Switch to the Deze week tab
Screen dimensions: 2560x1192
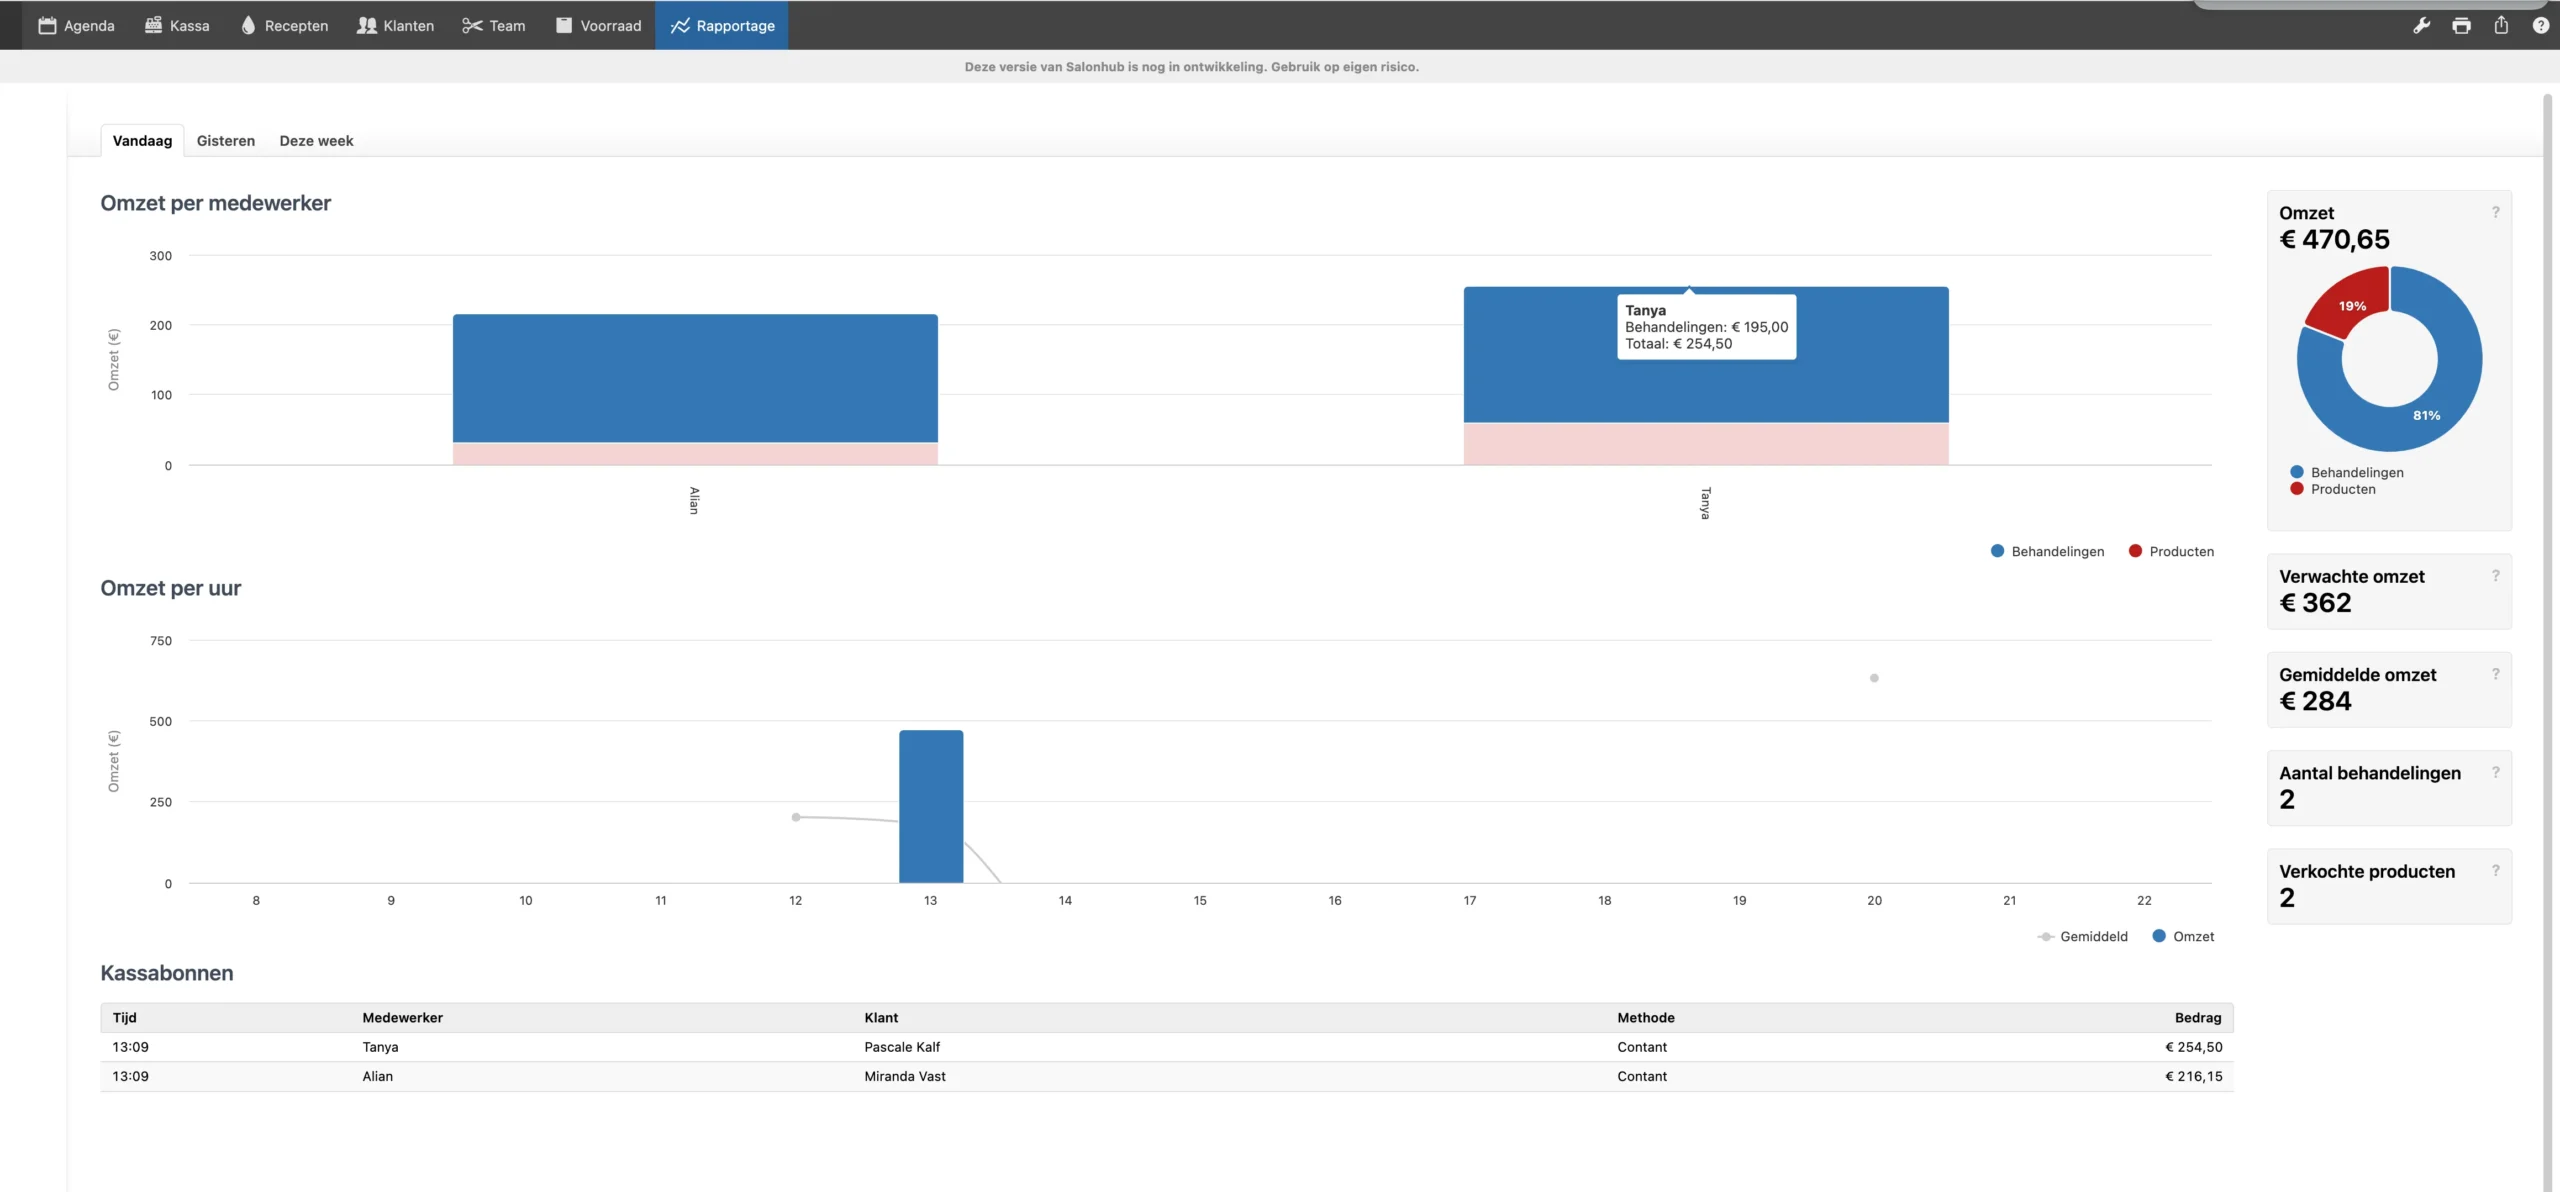pyautogui.click(x=316, y=141)
